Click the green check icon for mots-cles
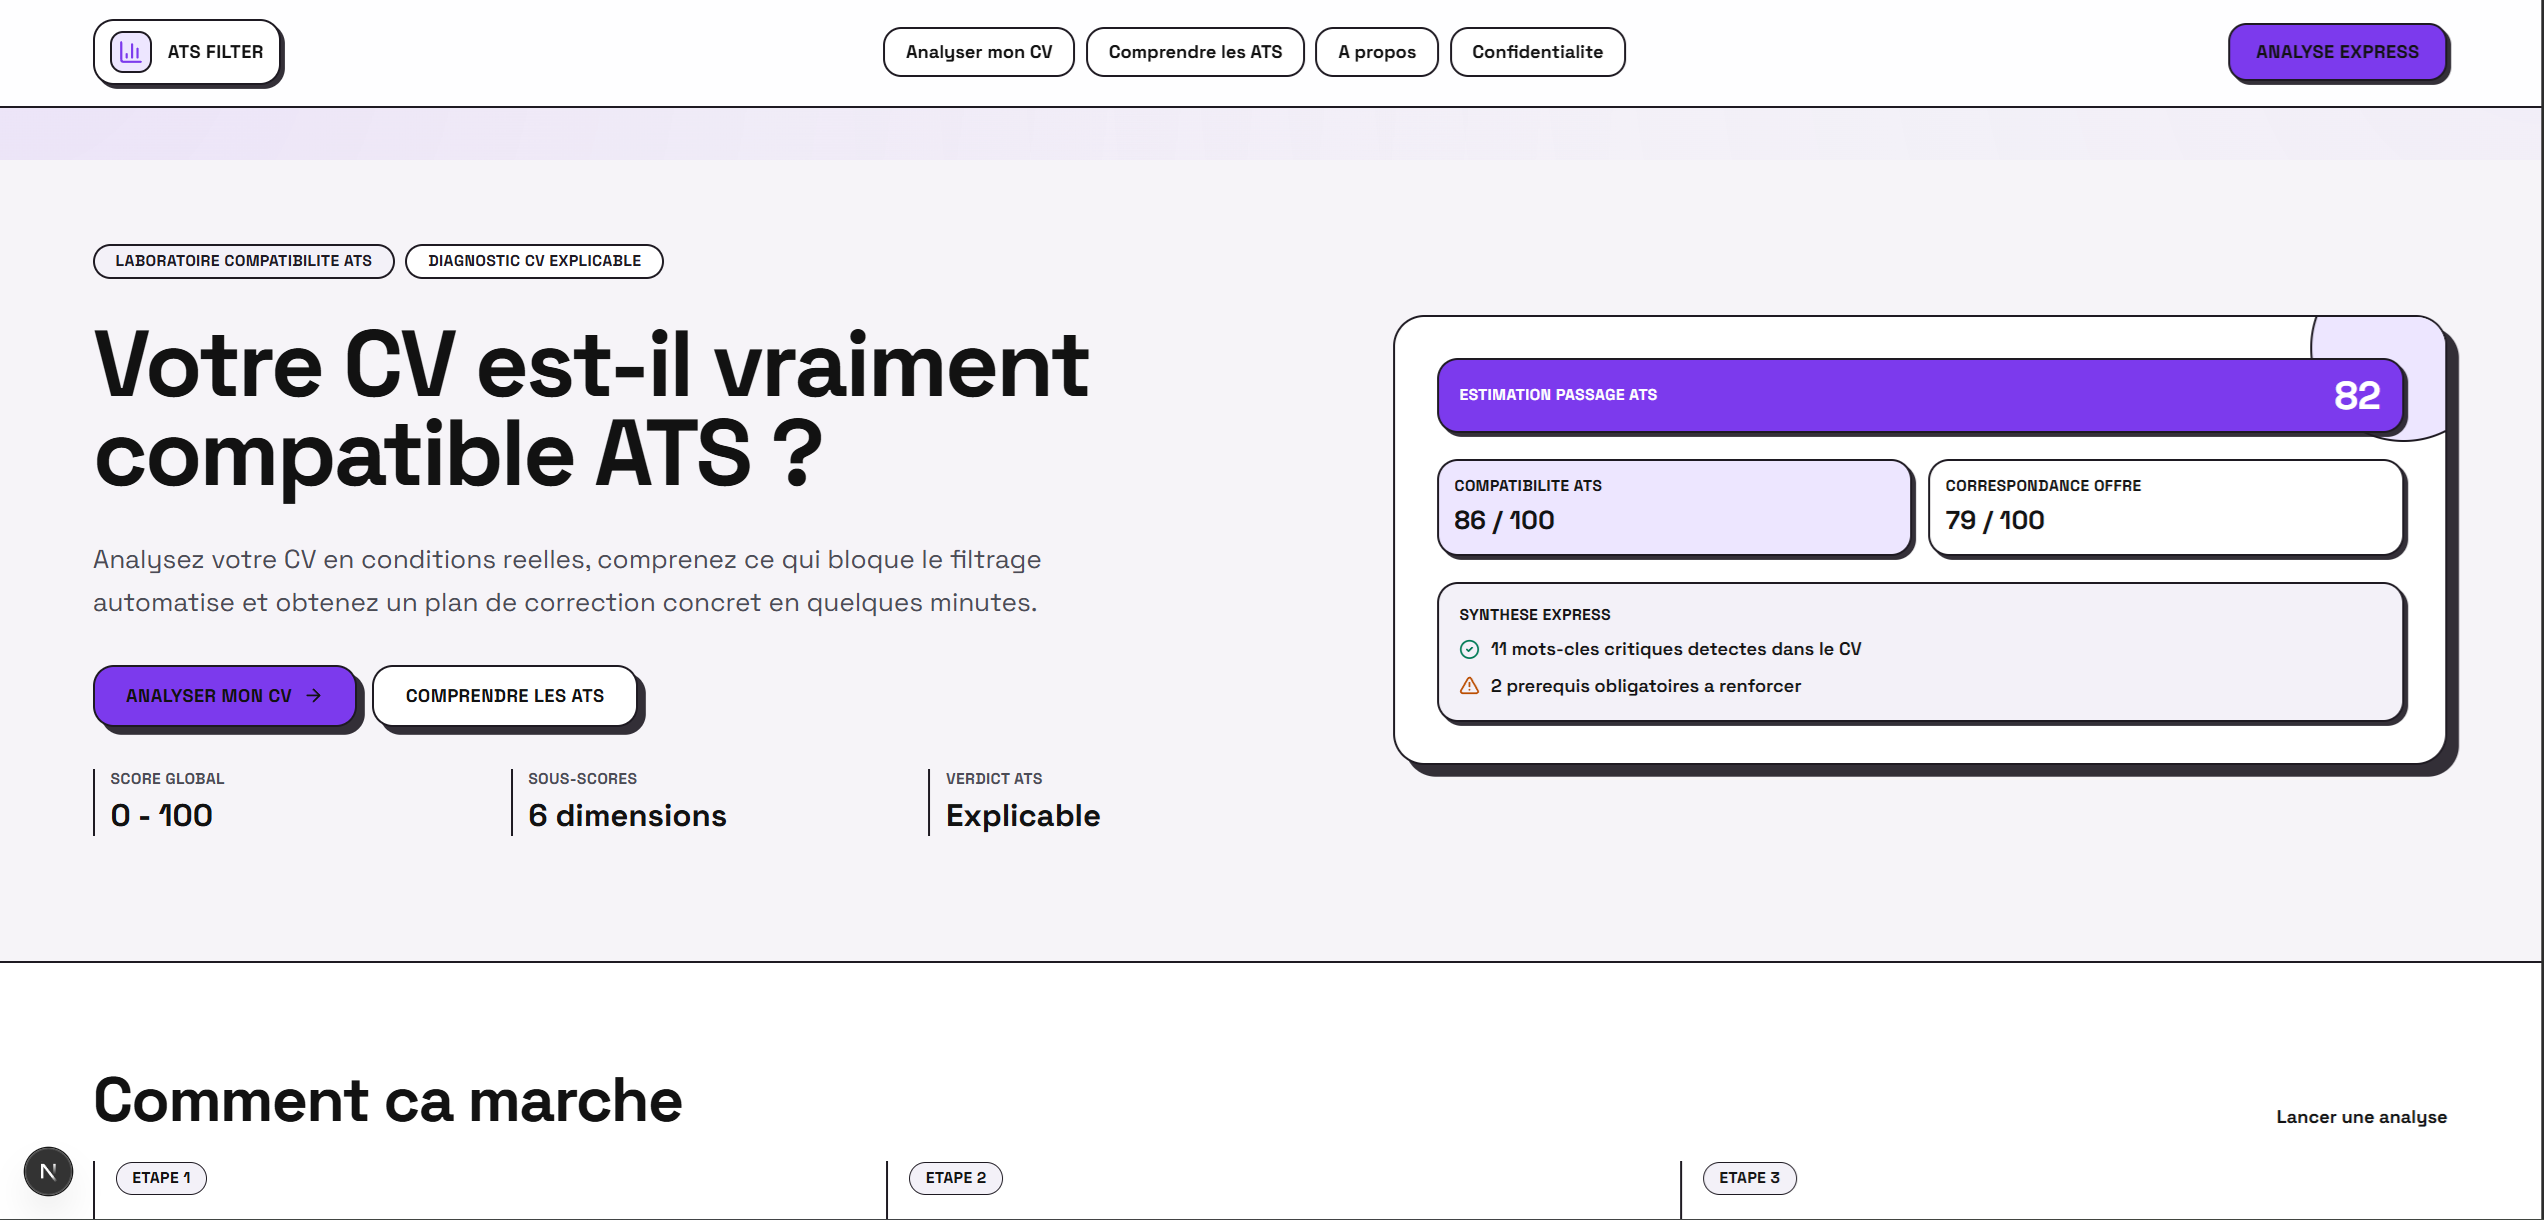Viewport: 2544px width, 1220px height. (1469, 649)
